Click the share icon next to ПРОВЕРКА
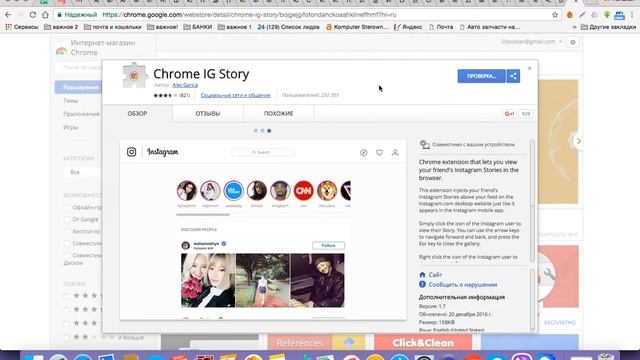 coord(513,76)
